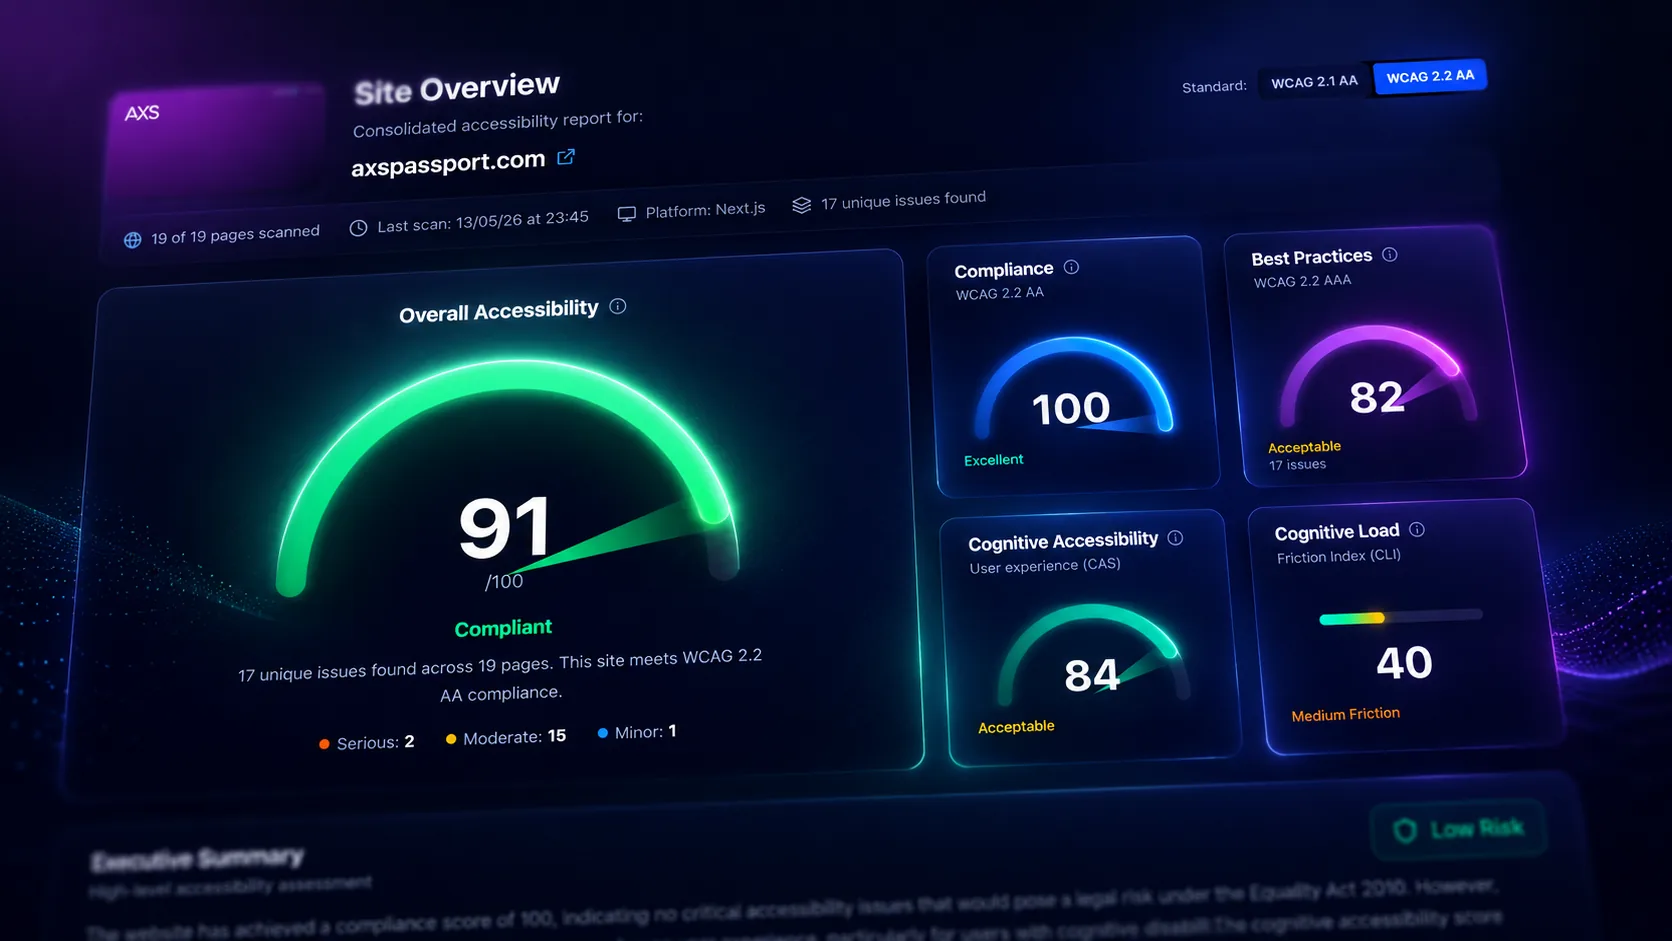1672x941 pixels.
Task: Click the 'Moderate: 15' count
Action: coord(514,736)
